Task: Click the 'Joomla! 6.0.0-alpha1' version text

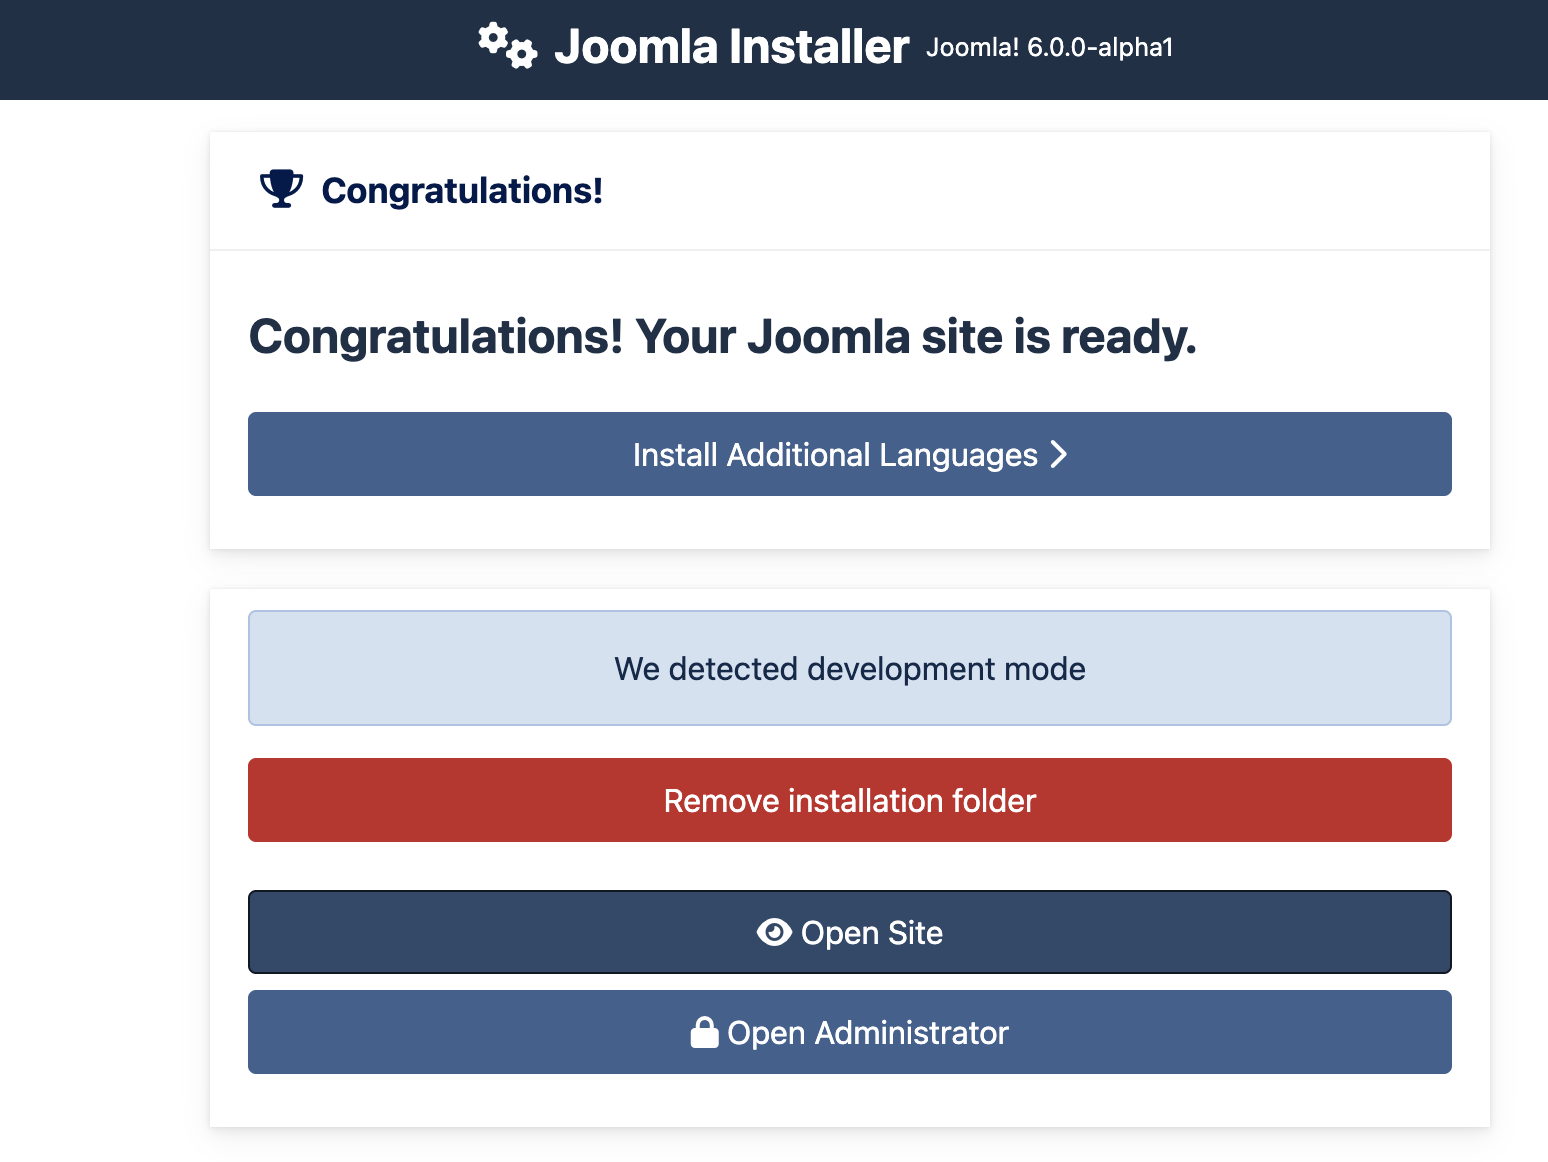Action: pyautogui.click(x=1049, y=48)
